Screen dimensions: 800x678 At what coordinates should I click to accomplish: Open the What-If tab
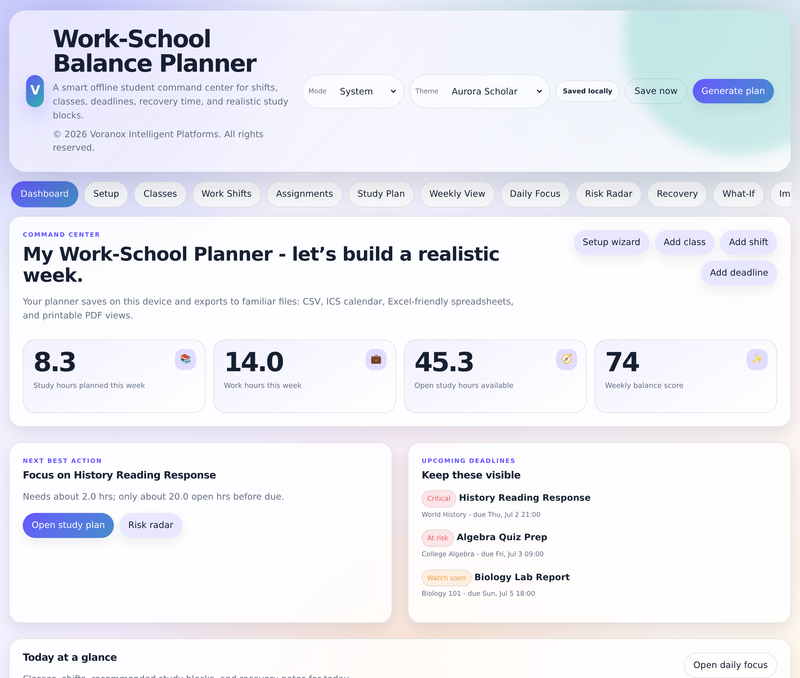pyautogui.click(x=738, y=194)
